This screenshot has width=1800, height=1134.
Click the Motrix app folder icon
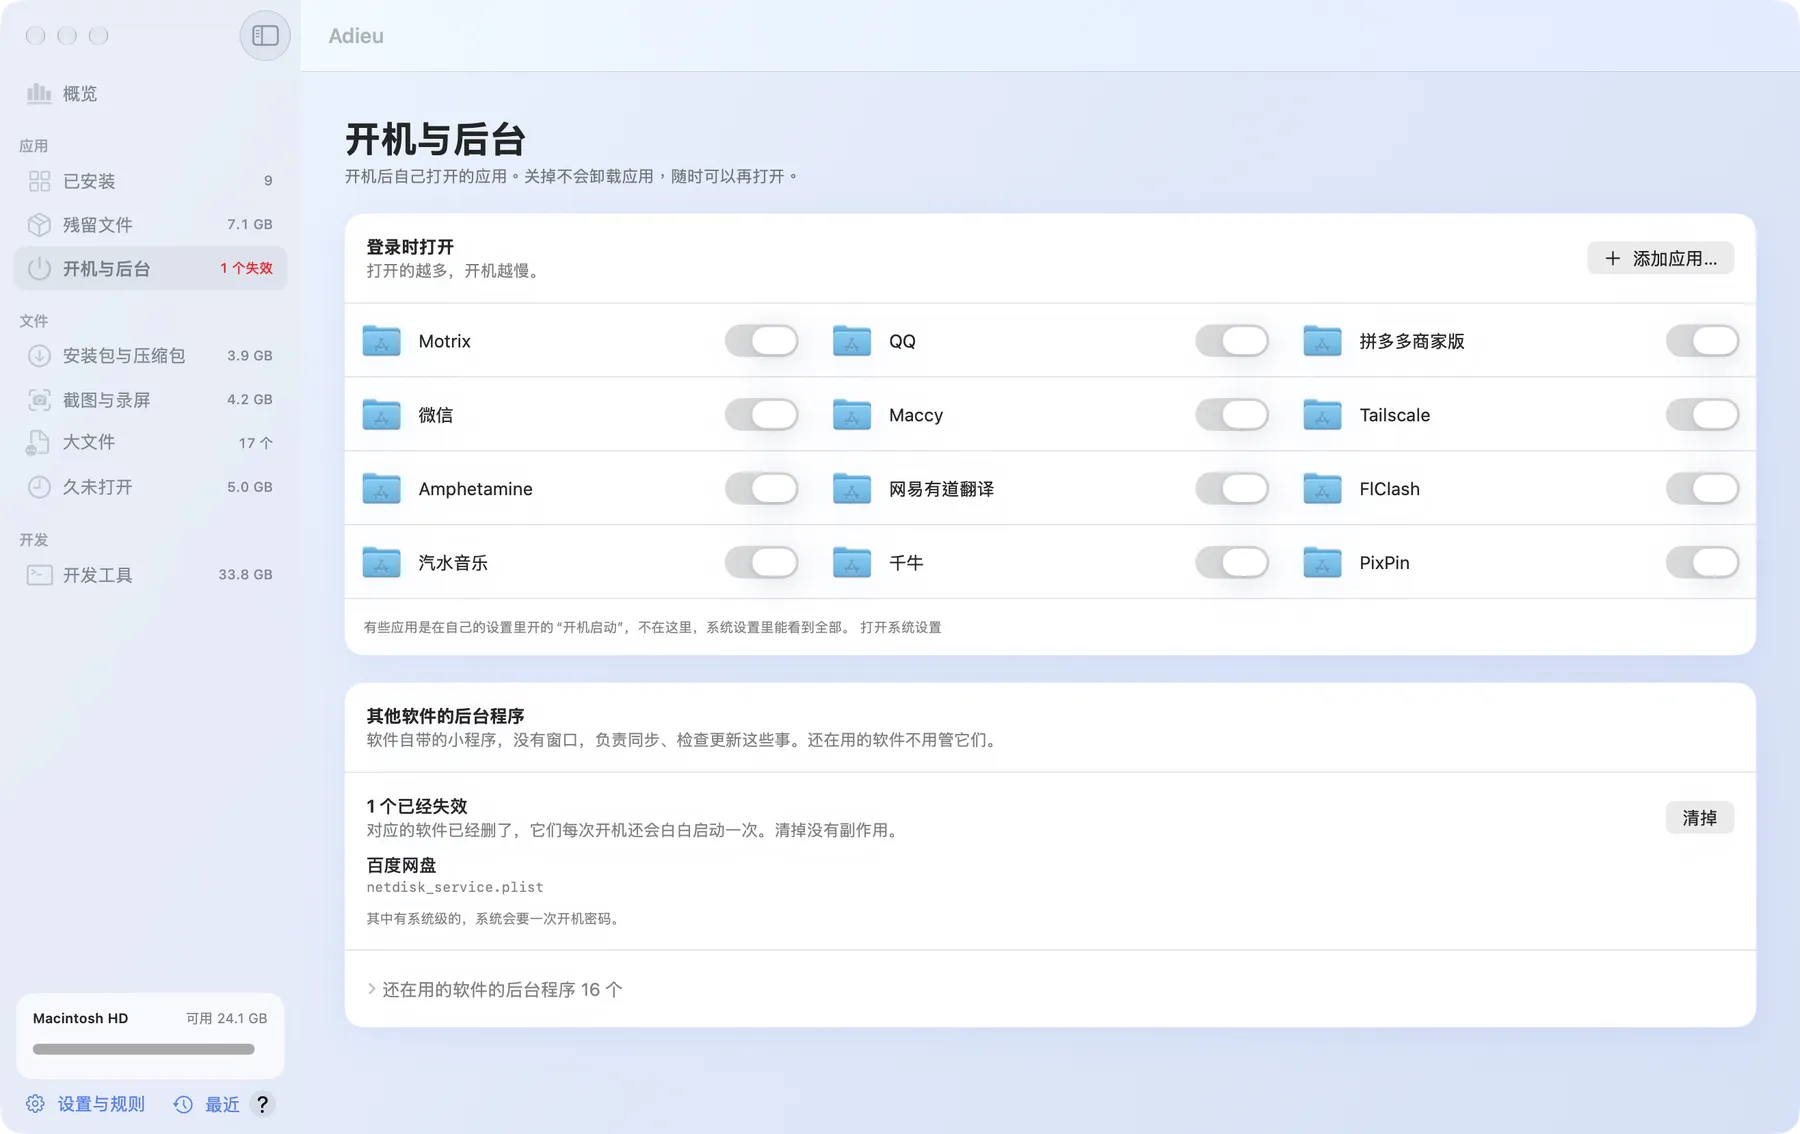(x=381, y=341)
